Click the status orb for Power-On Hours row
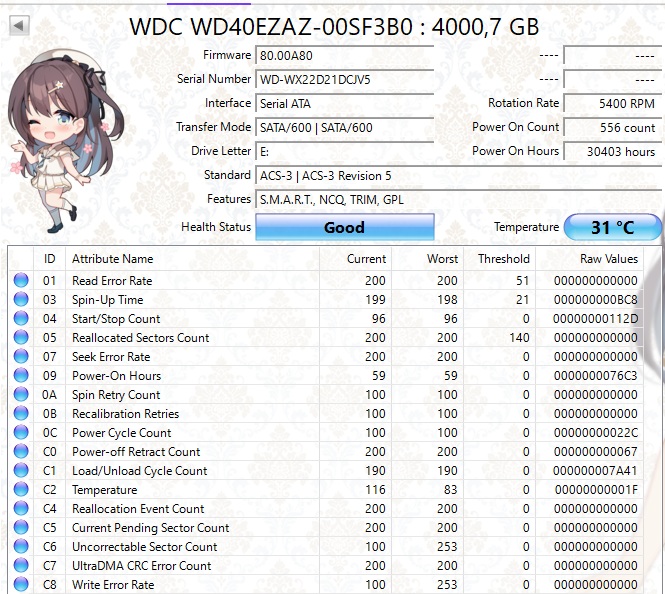 pos(21,375)
